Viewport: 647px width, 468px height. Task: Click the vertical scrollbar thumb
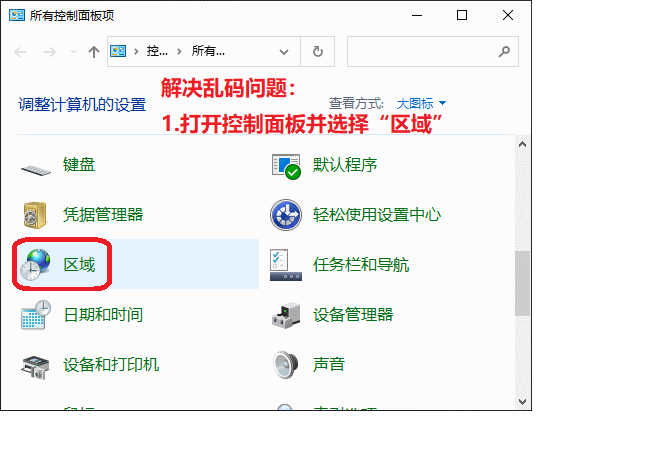[x=522, y=282]
